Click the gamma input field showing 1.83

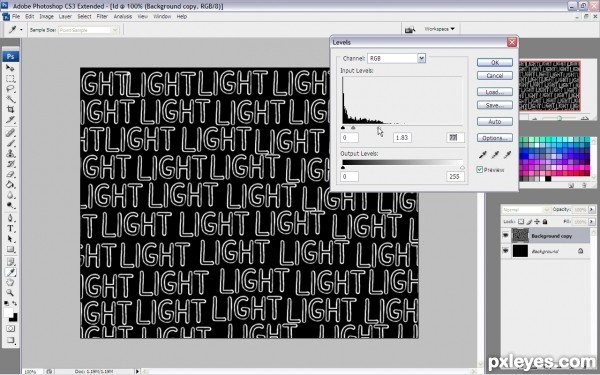point(402,137)
